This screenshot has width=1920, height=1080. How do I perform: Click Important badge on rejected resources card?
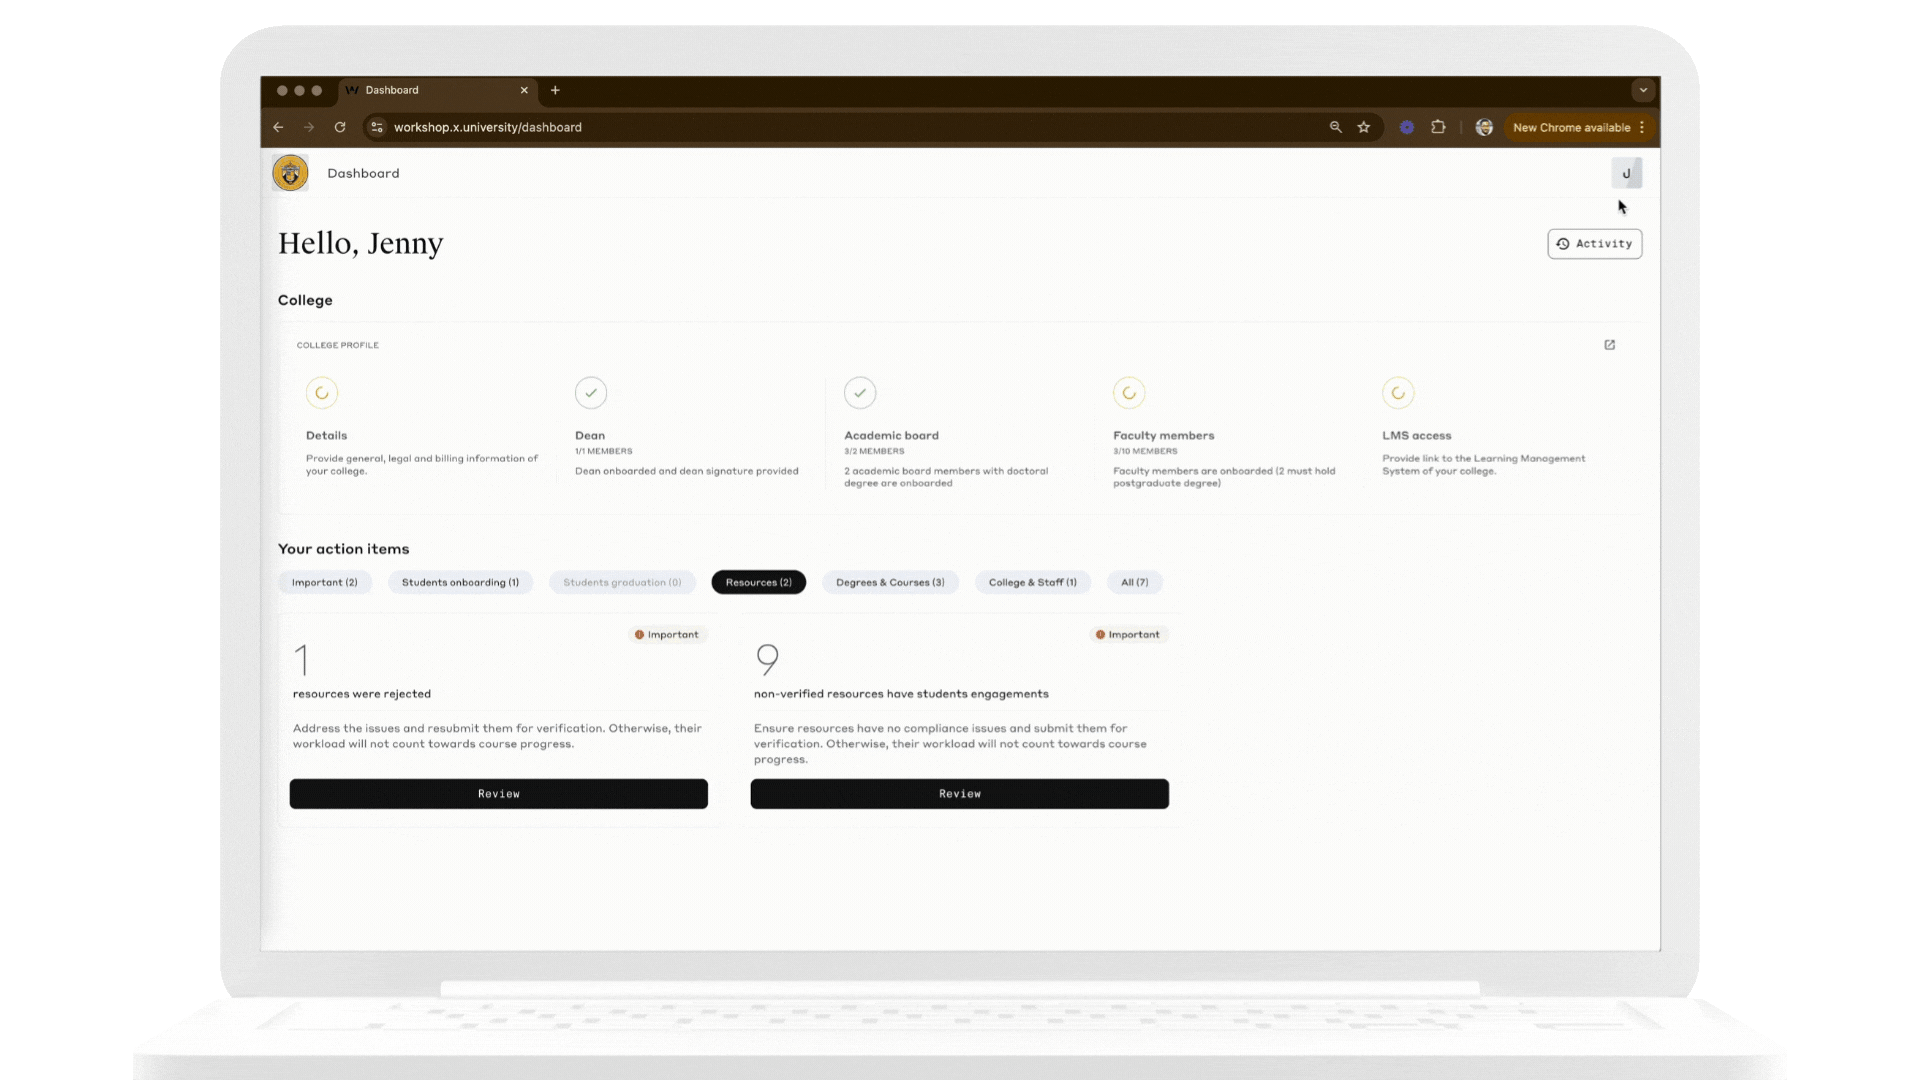click(667, 634)
